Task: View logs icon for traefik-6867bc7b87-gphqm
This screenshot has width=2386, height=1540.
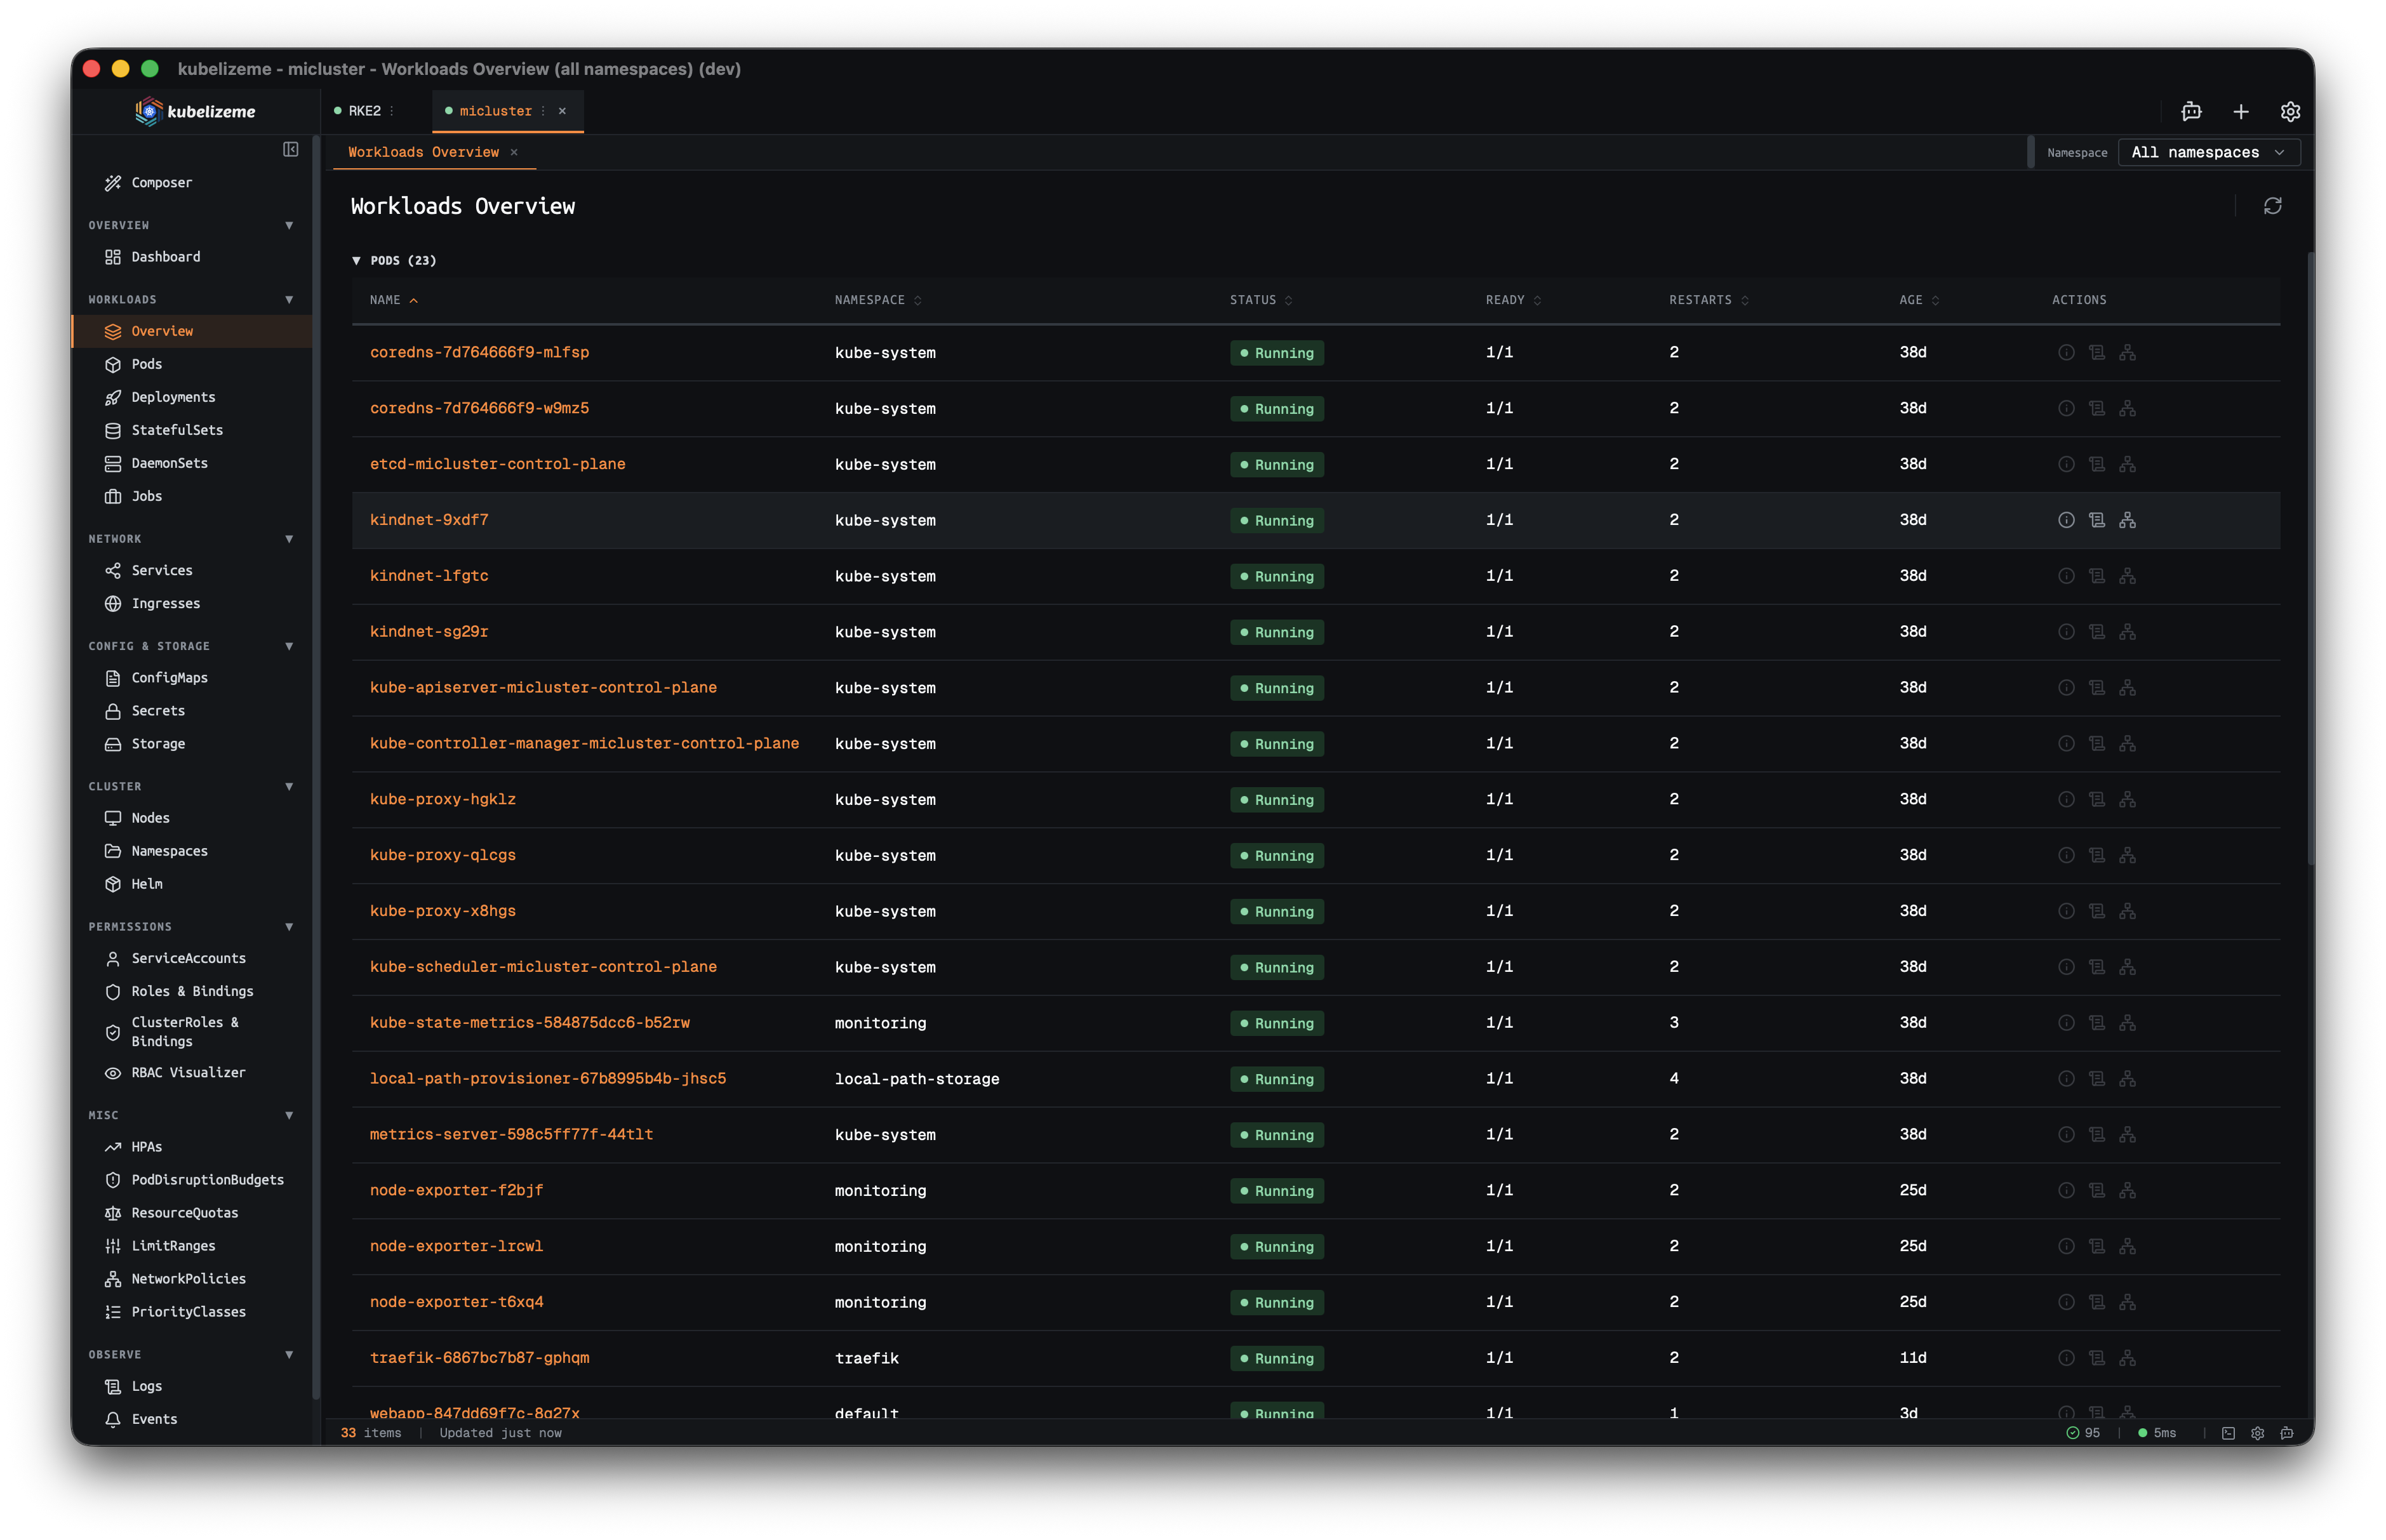Action: tap(2097, 1358)
